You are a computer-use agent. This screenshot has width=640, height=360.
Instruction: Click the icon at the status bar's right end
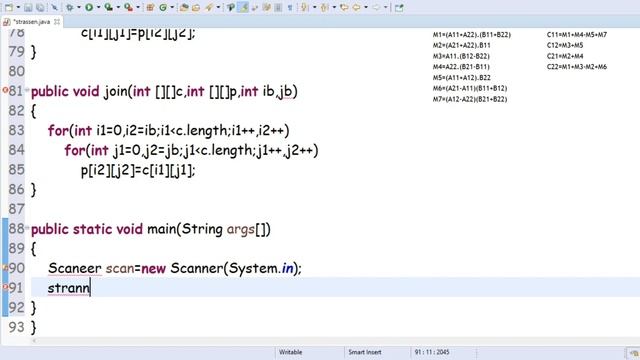634,353
